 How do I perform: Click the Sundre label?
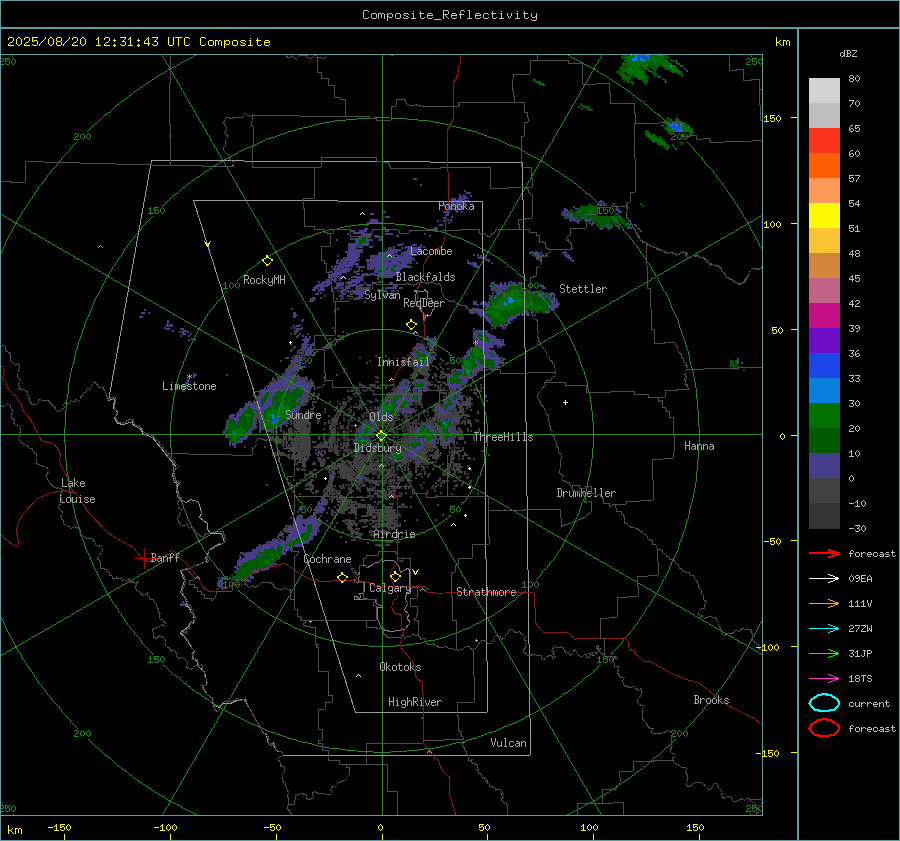(303, 415)
